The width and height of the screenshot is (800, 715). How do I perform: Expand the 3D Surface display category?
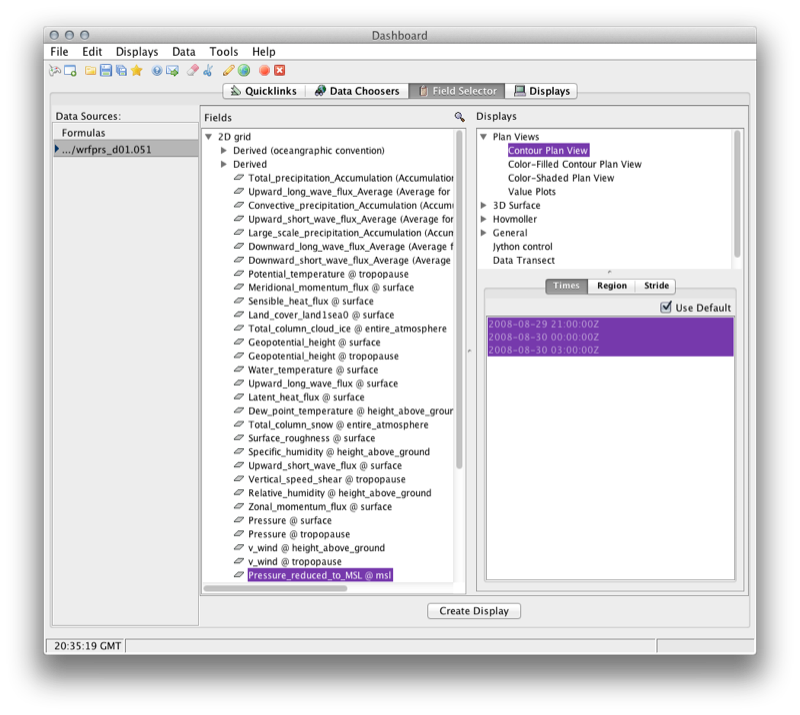click(x=484, y=206)
